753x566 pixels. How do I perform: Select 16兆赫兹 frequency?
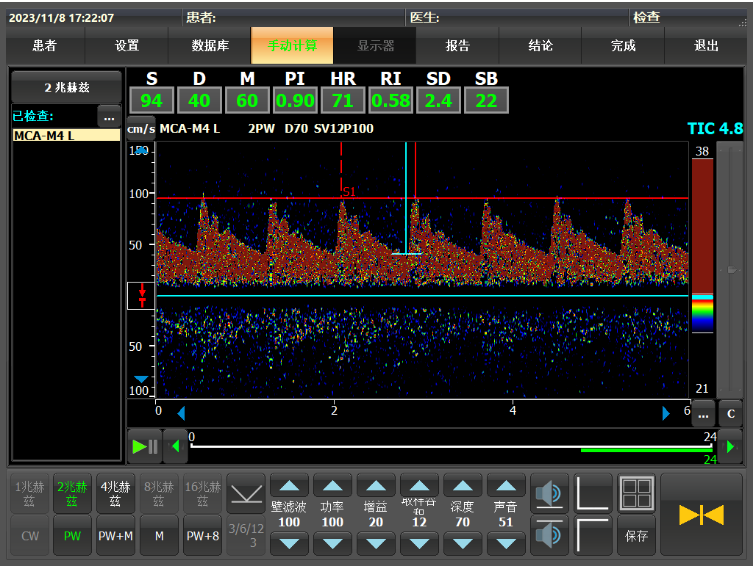tap(203, 494)
